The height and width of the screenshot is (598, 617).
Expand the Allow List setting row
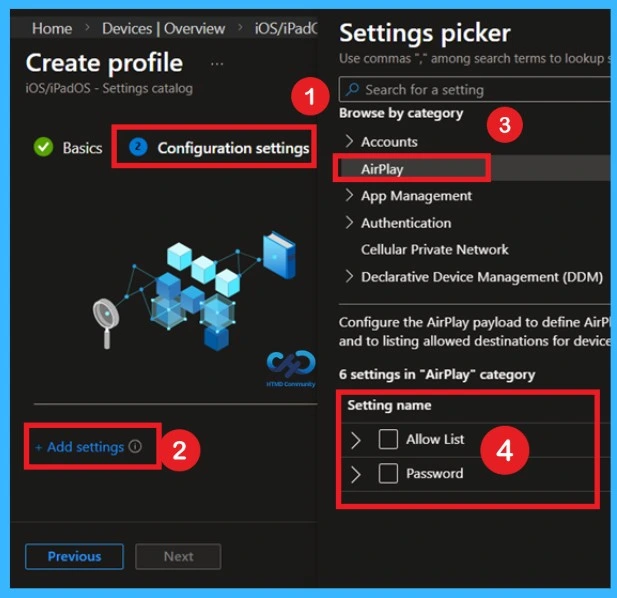(356, 440)
